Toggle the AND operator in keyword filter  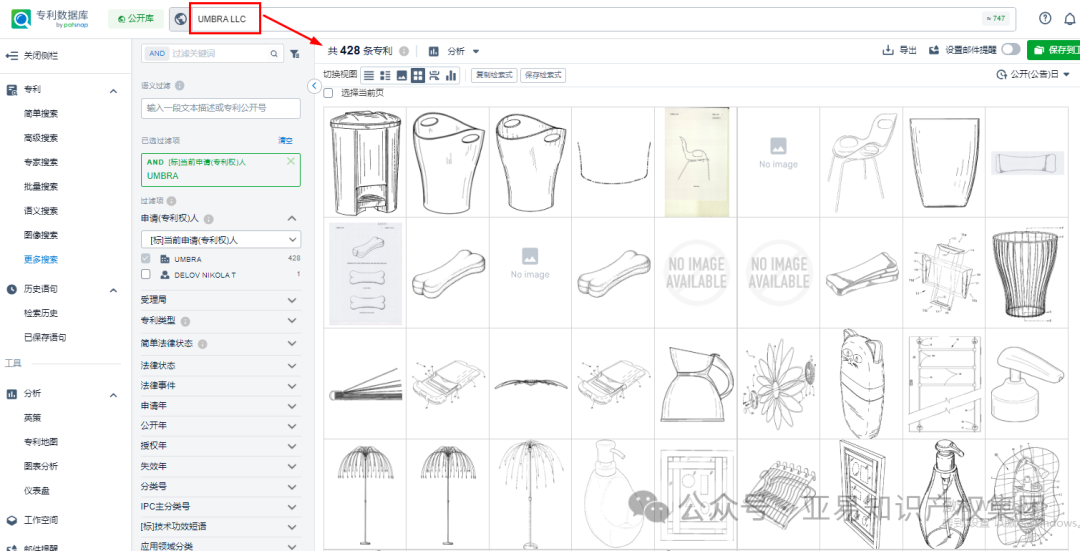pos(157,53)
